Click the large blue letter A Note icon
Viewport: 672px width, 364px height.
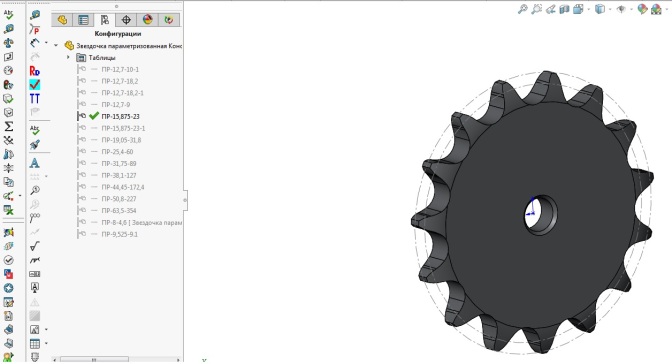[35, 163]
